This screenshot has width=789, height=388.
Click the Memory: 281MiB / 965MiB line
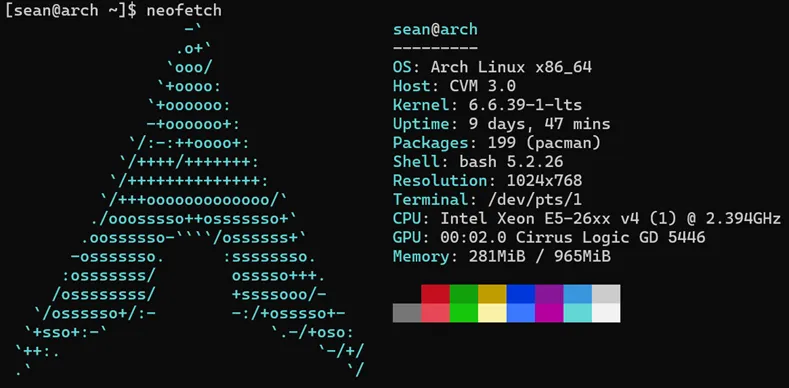point(502,257)
